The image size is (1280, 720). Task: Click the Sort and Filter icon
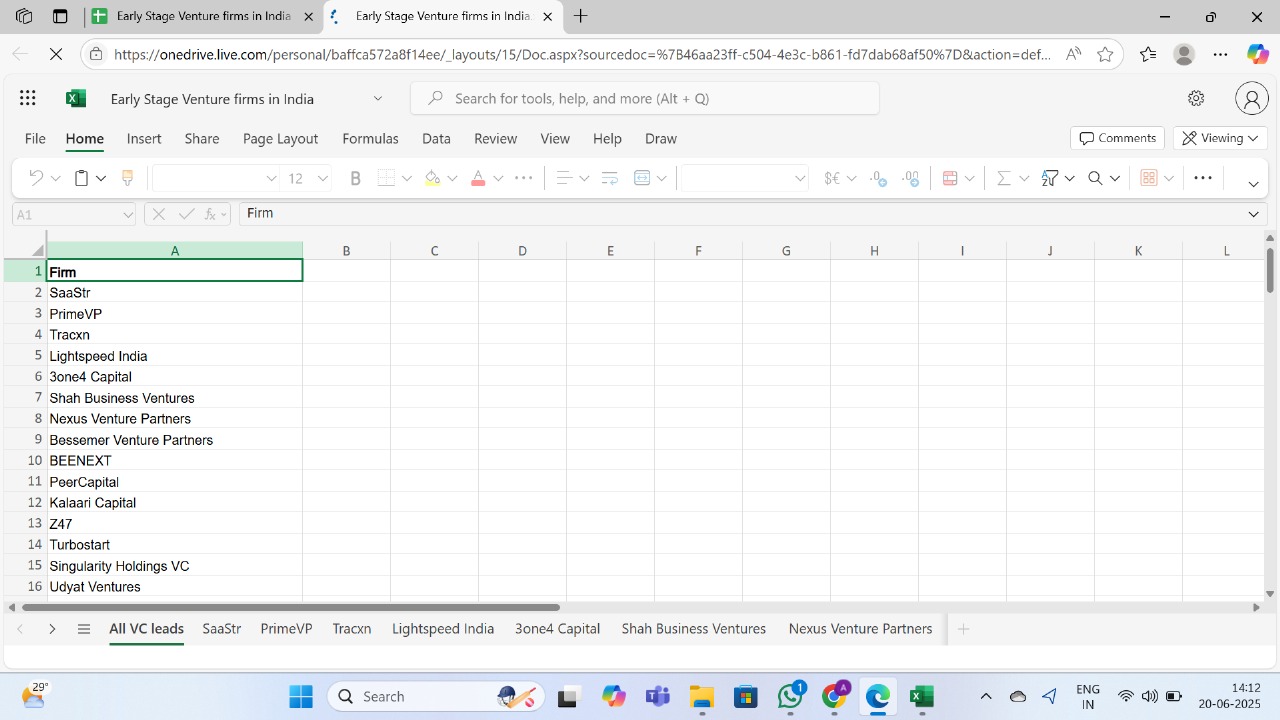(1049, 178)
